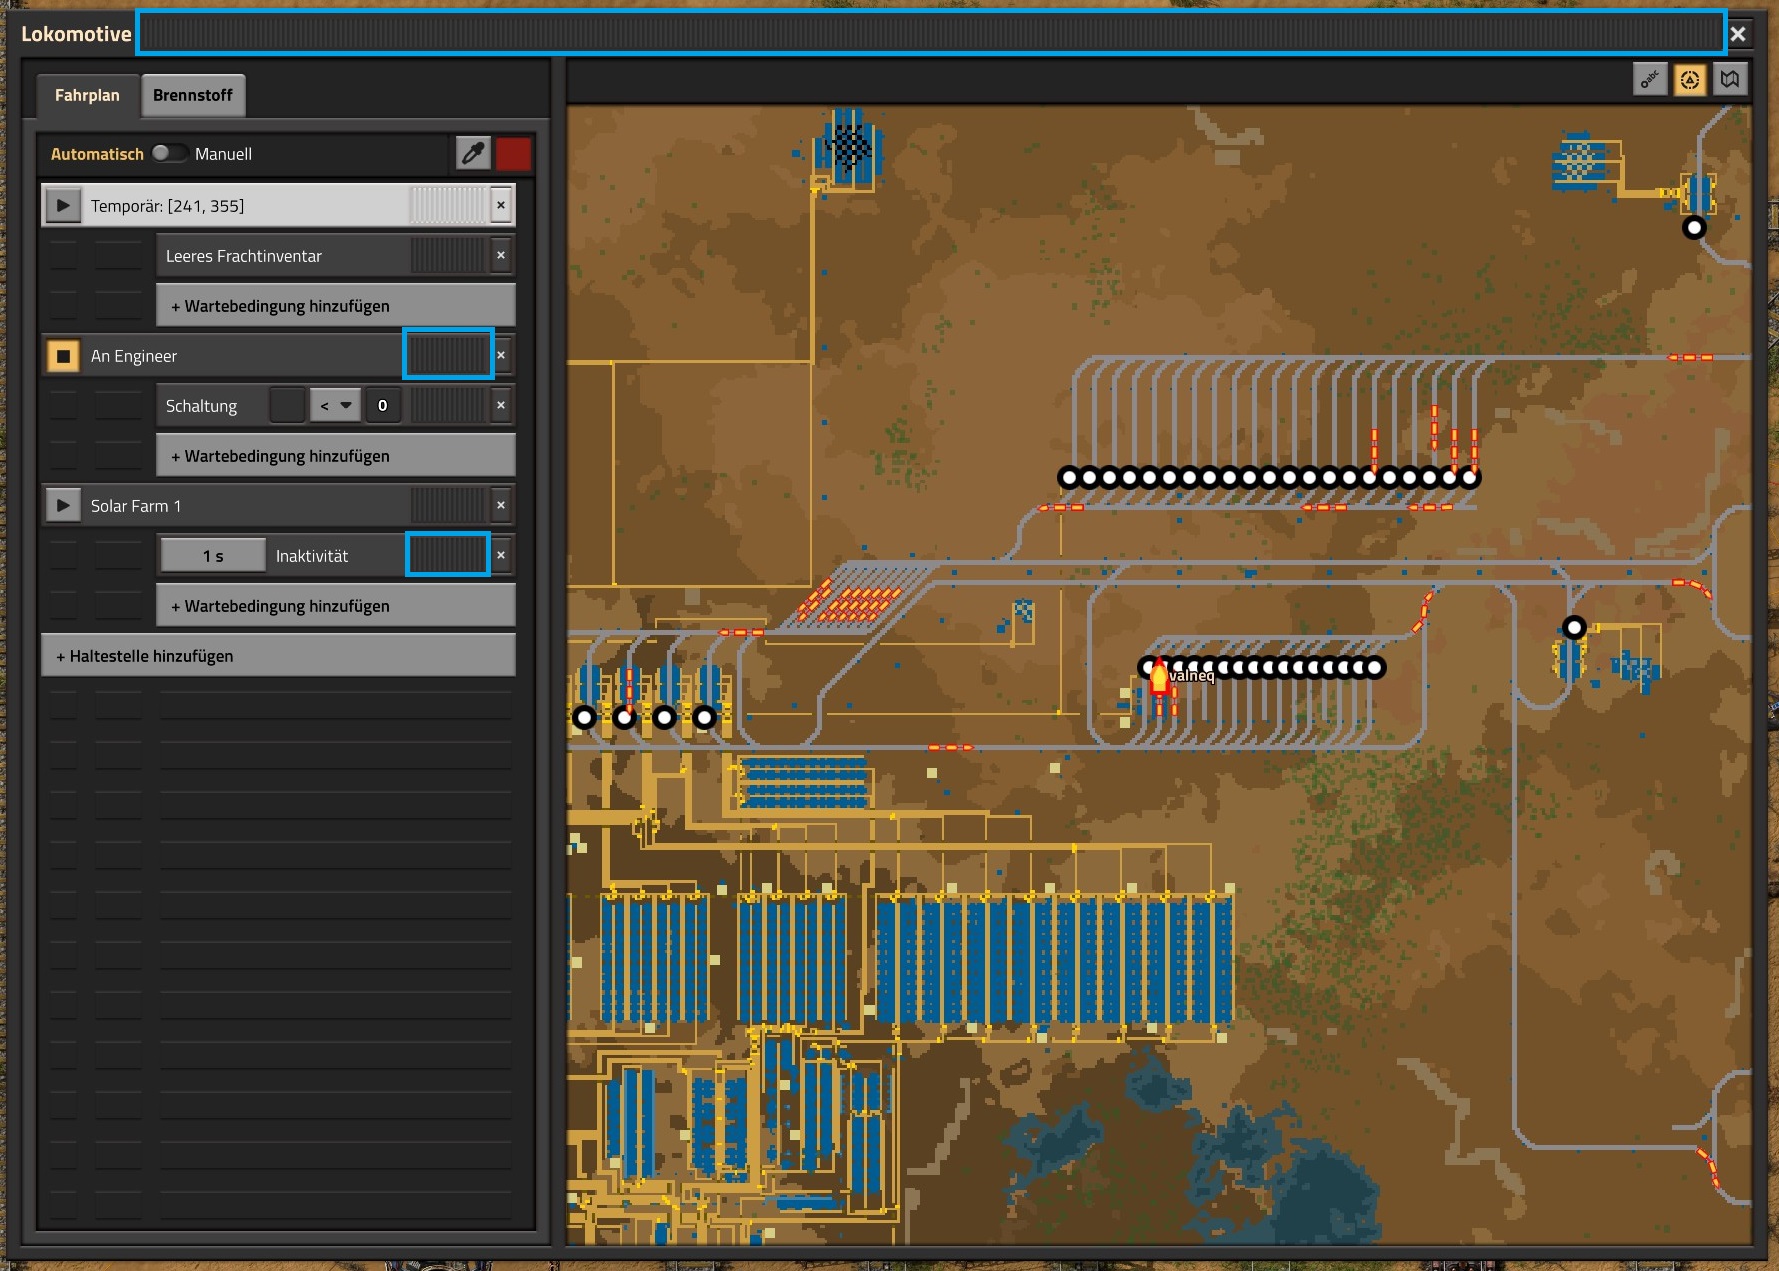
Task: Select the Fahrplan tab
Action: 87,95
